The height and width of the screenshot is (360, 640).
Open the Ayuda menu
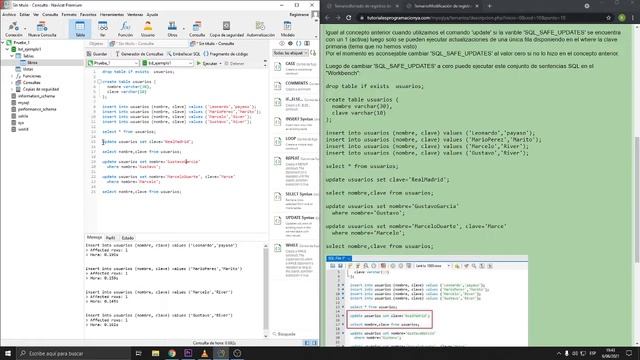coord(152,14)
